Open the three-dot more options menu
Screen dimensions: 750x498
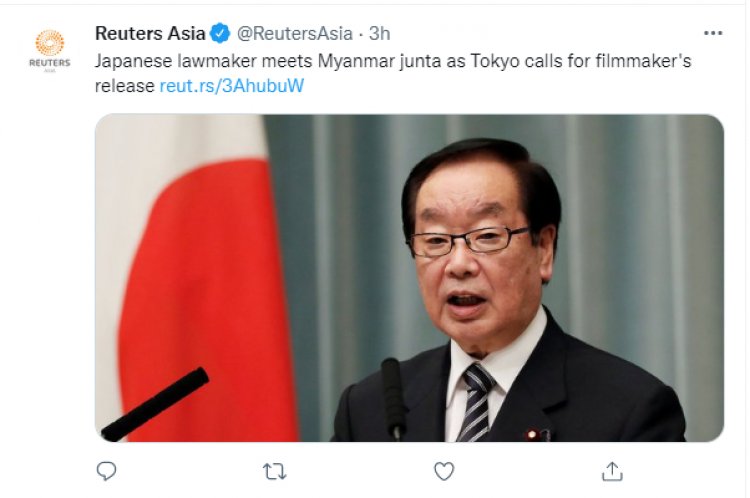tap(713, 33)
